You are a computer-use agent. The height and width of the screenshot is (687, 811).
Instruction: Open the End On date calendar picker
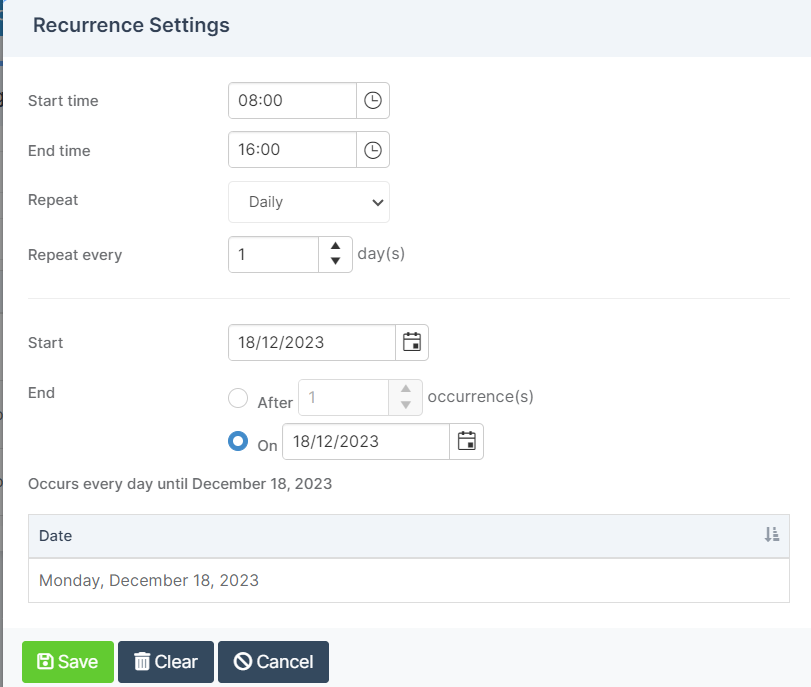coord(467,441)
